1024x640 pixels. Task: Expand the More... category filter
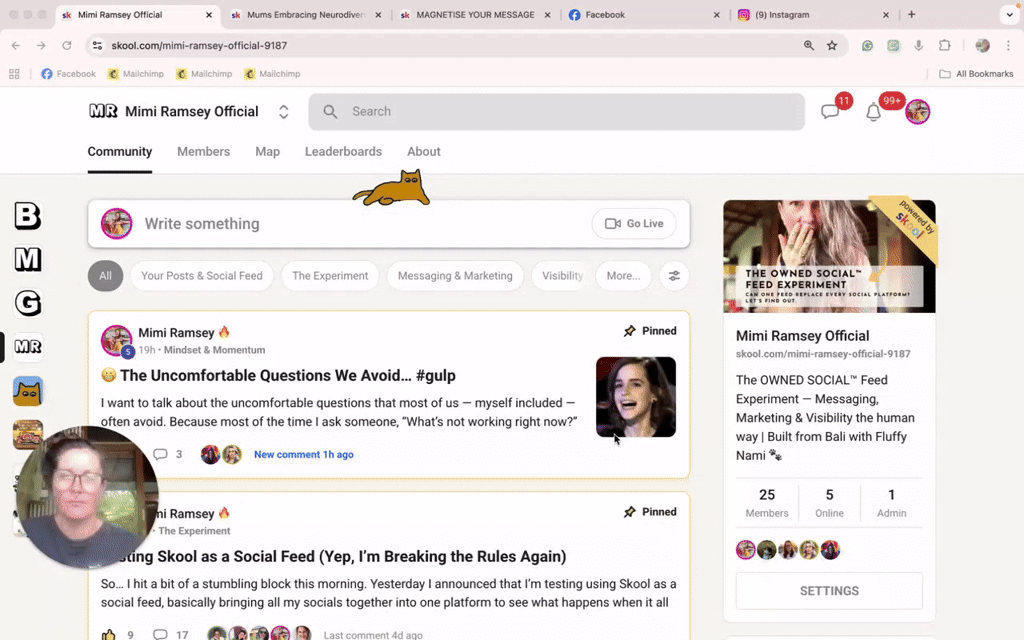click(624, 276)
